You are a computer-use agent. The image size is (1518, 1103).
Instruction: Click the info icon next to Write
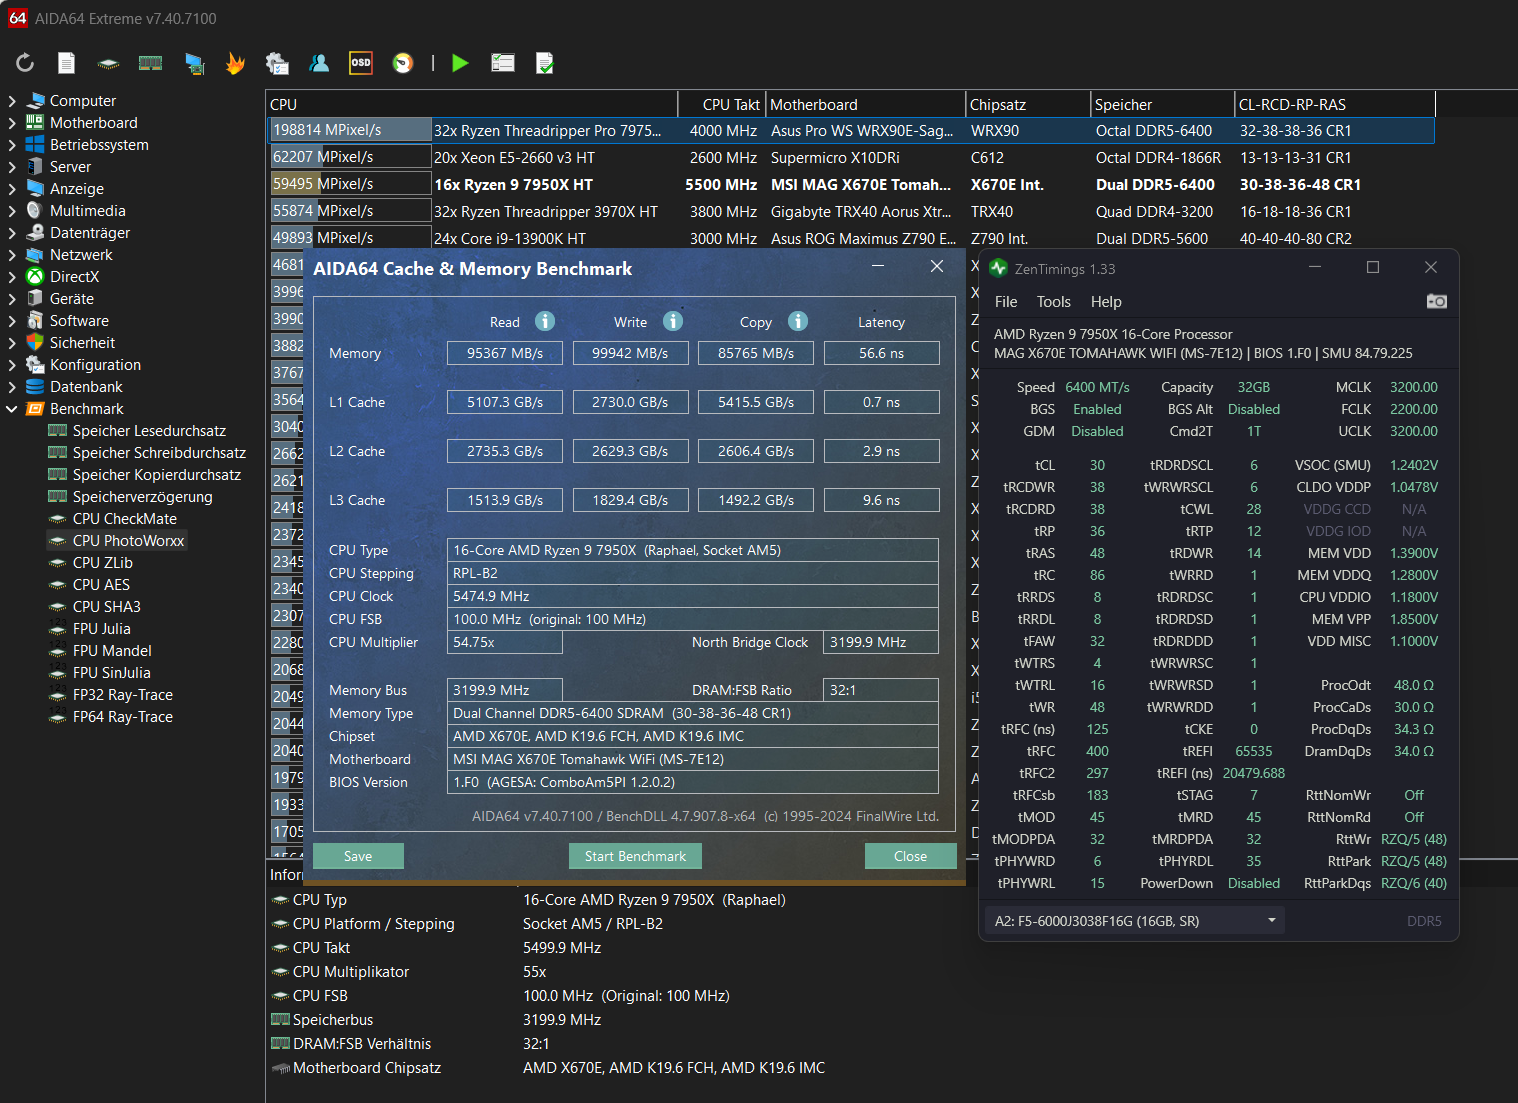coord(673,321)
